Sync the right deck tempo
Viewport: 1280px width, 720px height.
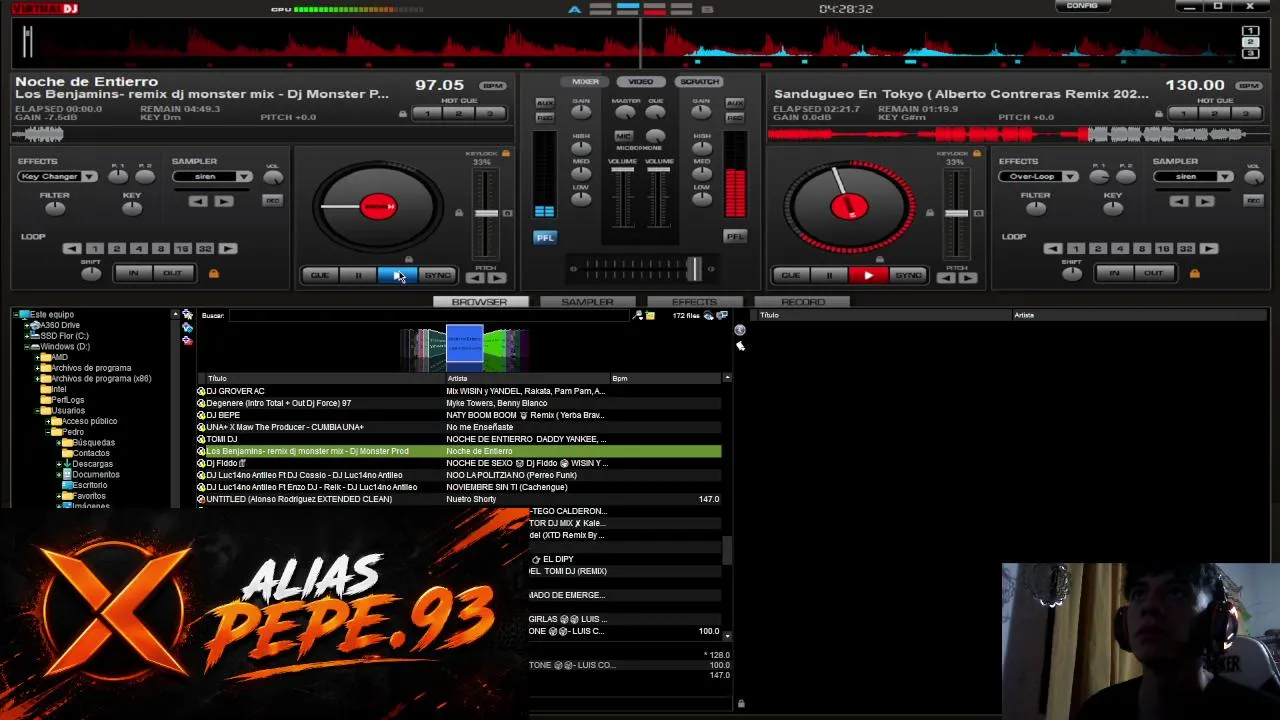[908, 275]
